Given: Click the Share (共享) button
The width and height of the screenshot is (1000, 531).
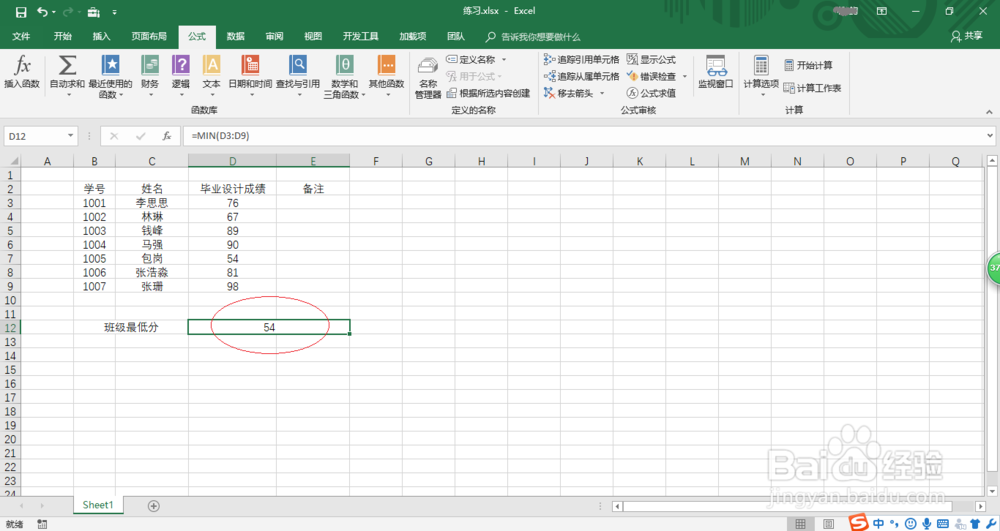Looking at the screenshot, I should point(967,36).
